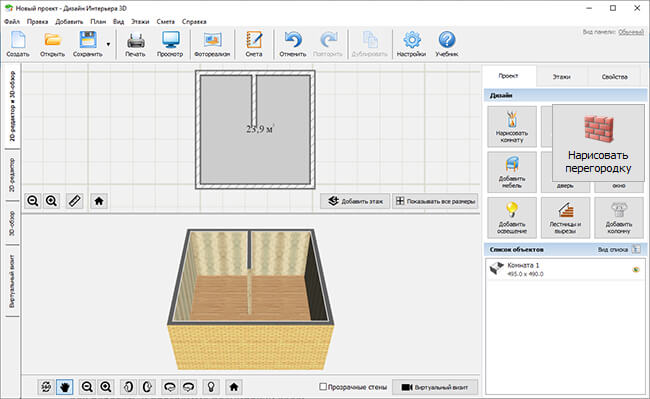Click the Обычный panel view link
This screenshot has width=650, height=399.
click(x=631, y=32)
